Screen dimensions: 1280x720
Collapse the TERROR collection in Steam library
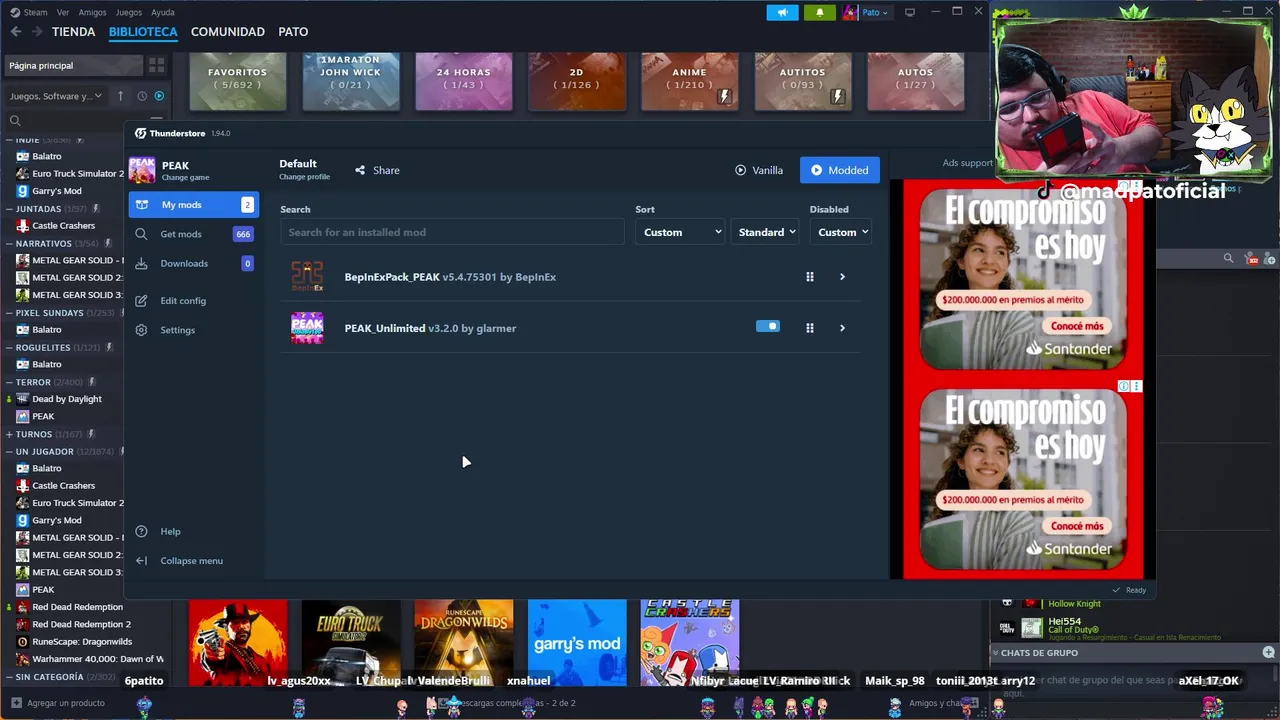[x=8, y=382]
